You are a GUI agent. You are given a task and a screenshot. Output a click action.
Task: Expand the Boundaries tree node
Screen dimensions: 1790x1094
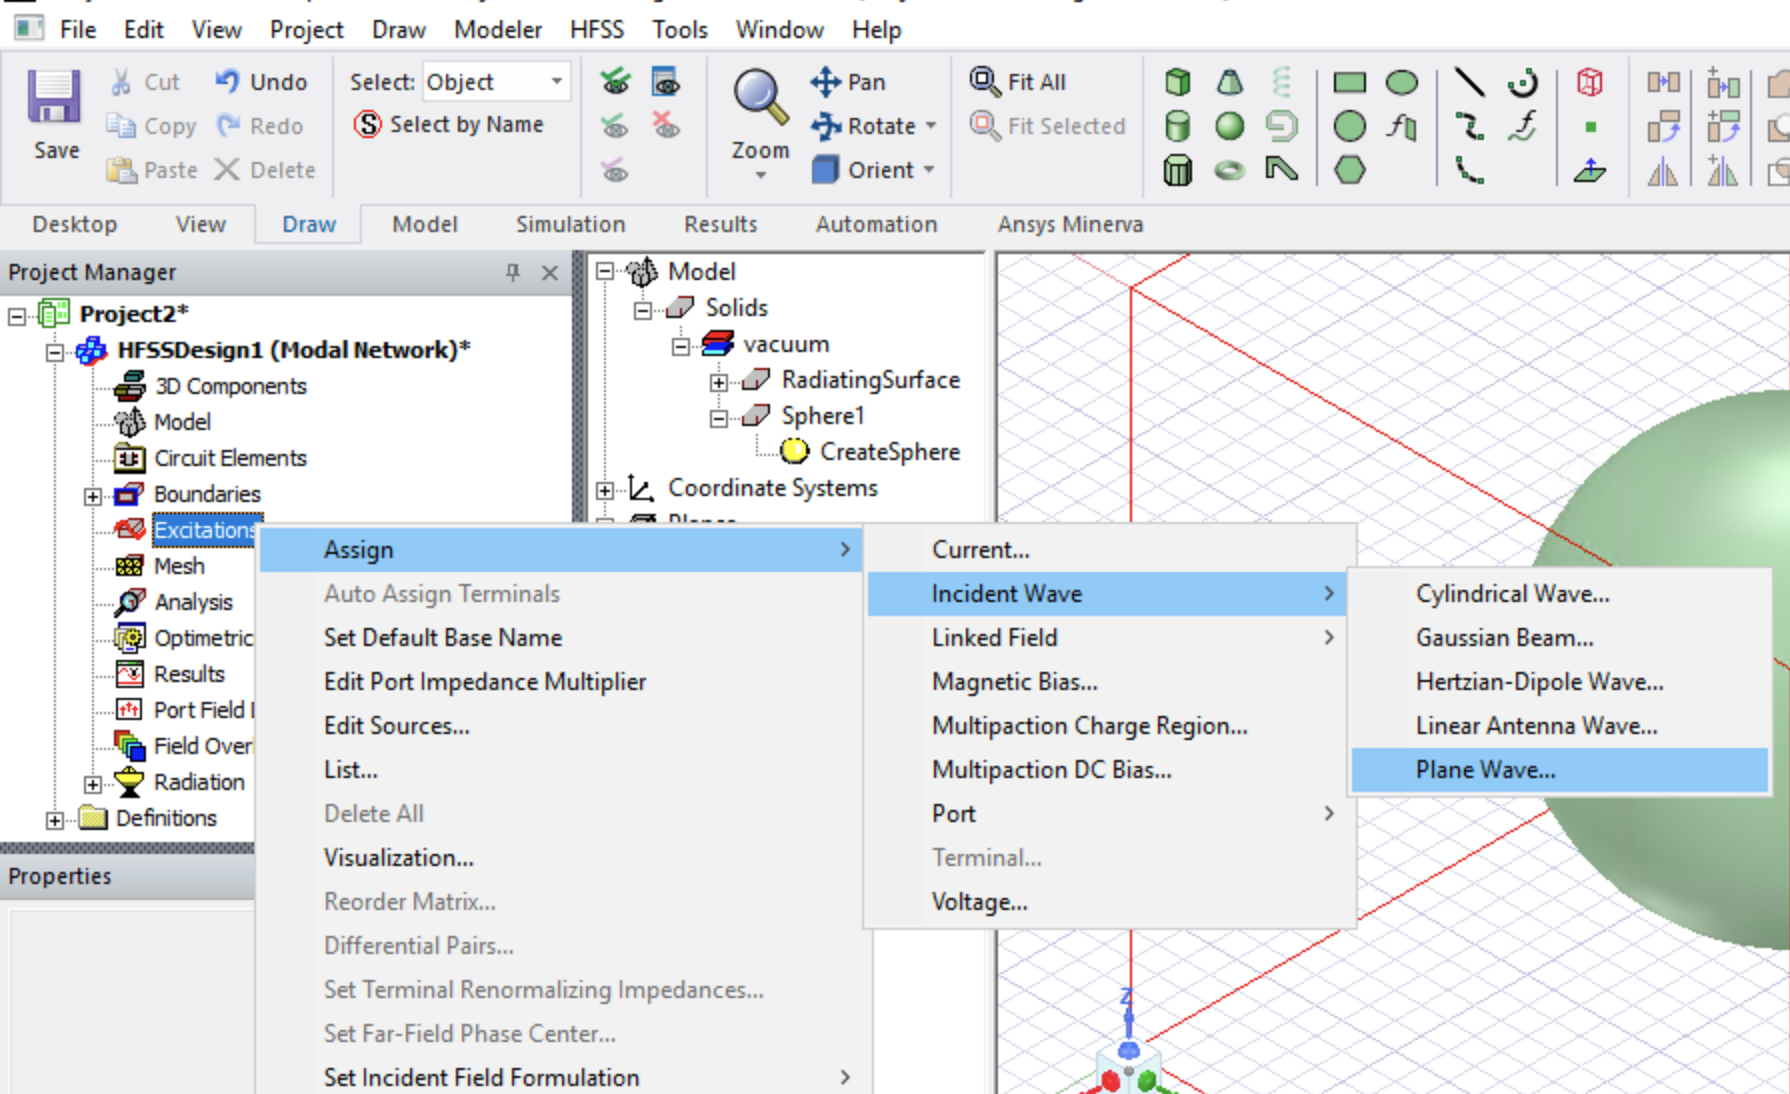[93, 496]
